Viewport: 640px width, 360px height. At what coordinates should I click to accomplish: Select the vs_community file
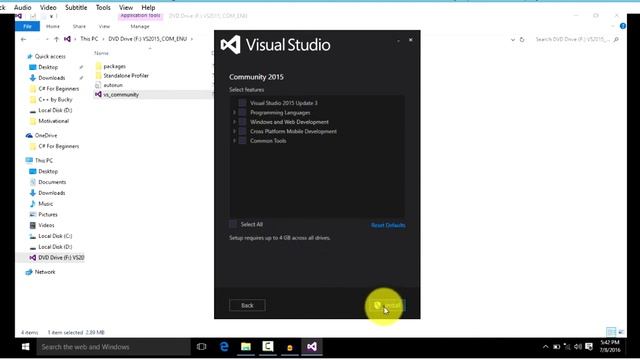(x=117, y=94)
